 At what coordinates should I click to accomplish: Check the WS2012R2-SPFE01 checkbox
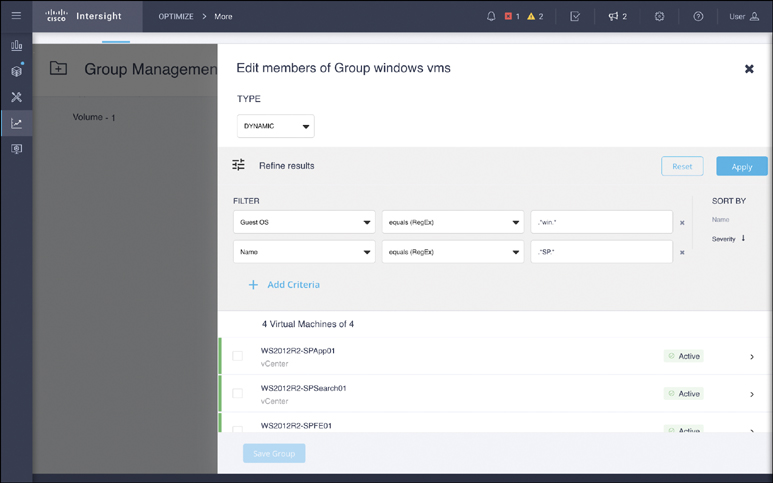tap(237, 429)
